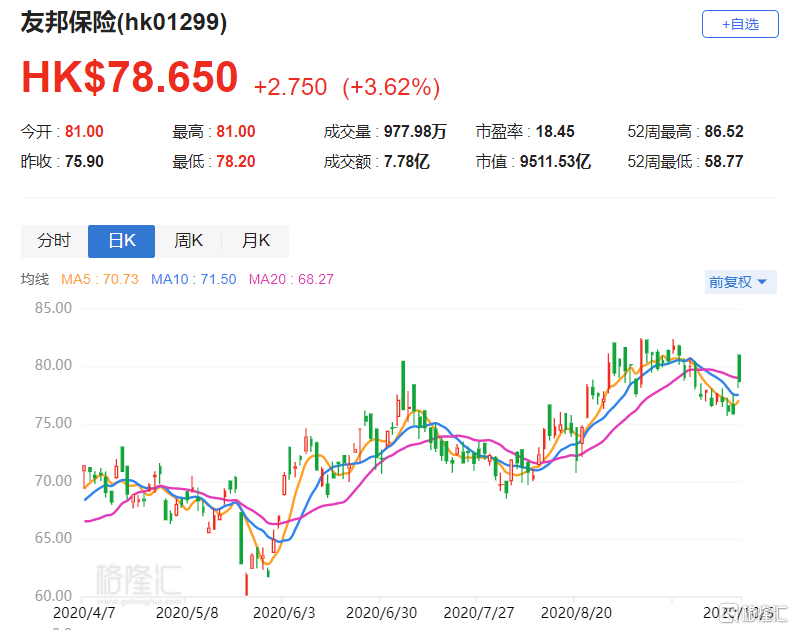Click the MA10 : 71.50 indicator label
Image resolution: width=794 pixels, height=630 pixels.
pos(193,279)
